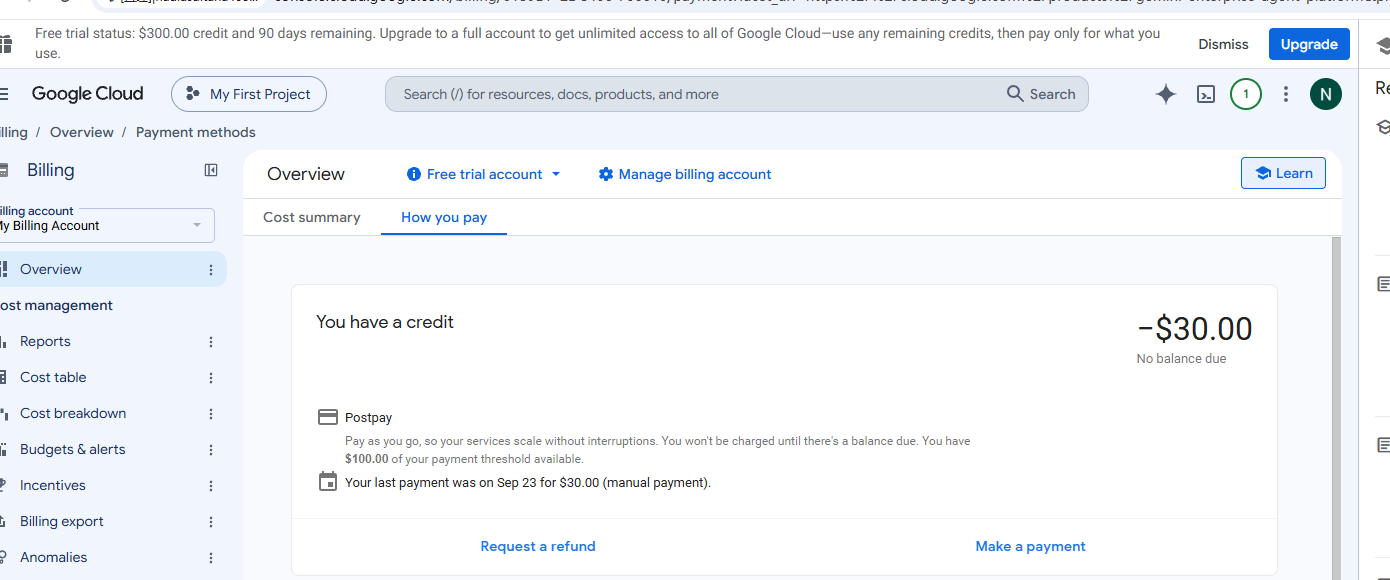Open more options for Incentives
The image size is (1390, 580).
coord(211,485)
